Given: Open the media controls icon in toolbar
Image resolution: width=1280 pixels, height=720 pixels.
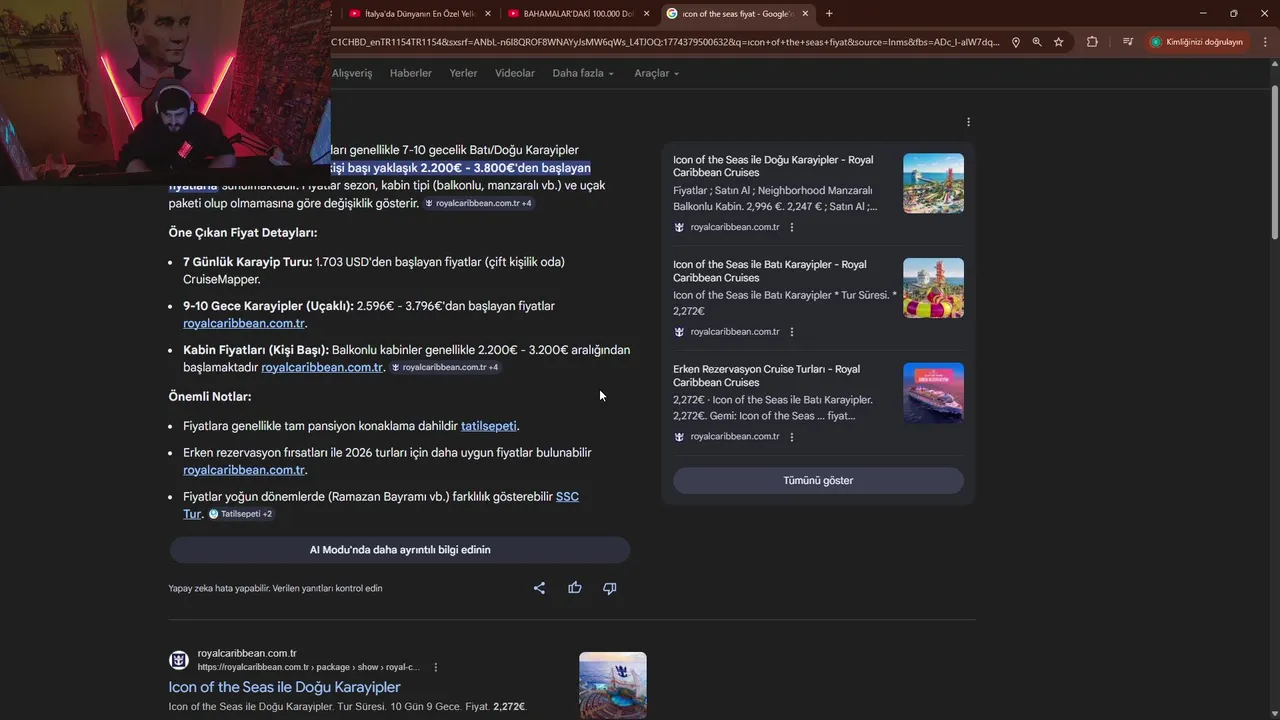Looking at the screenshot, I should pos(1128,42).
